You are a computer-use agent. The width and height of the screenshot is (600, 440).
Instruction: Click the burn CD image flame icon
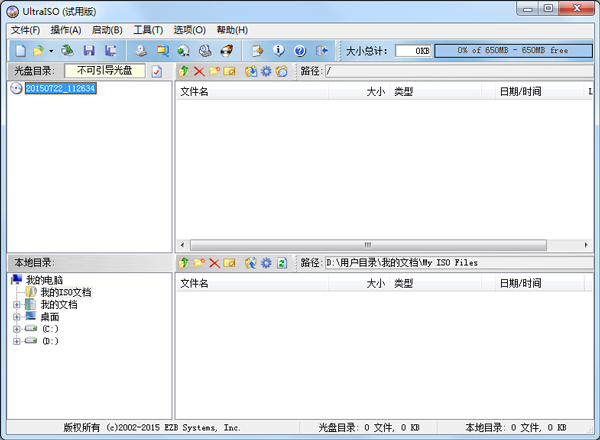point(227,50)
